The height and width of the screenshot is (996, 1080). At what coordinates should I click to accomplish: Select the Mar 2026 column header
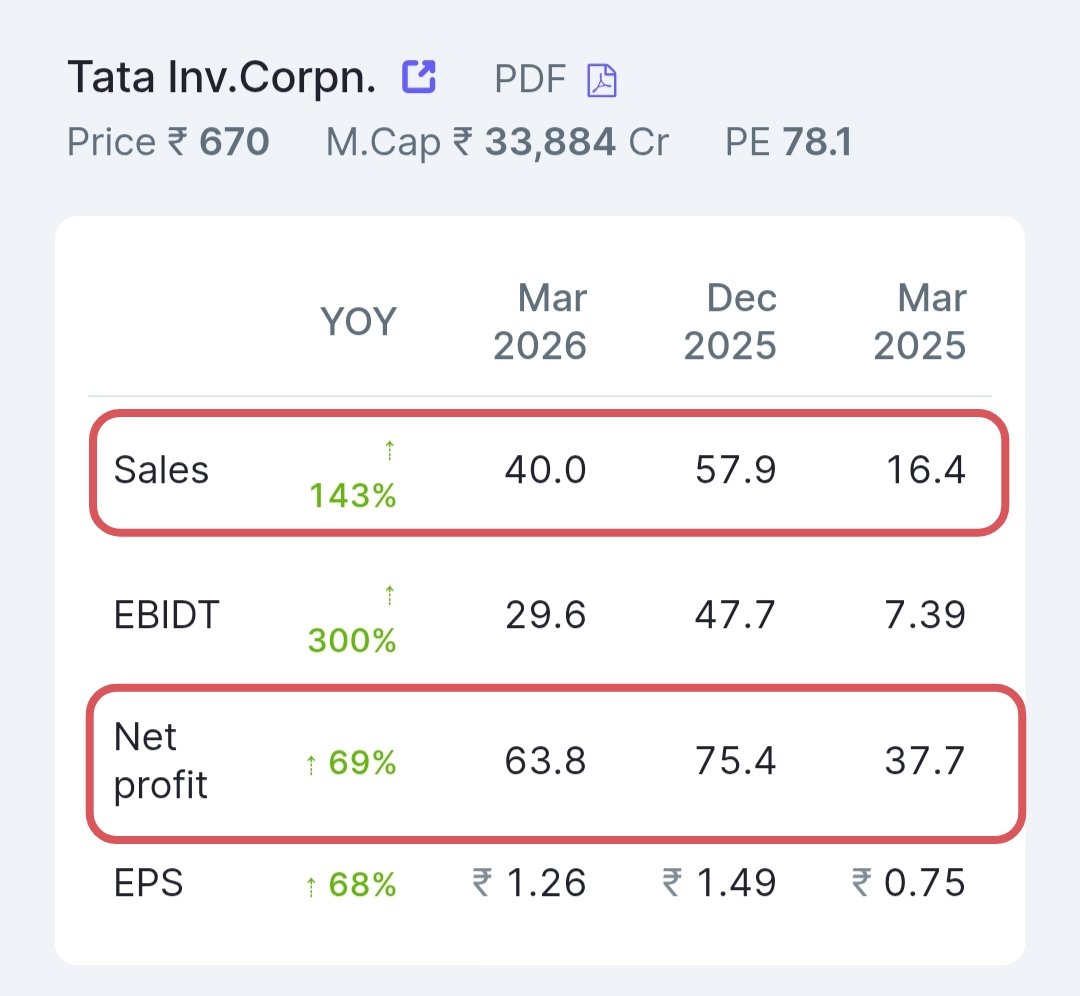coord(540,322)
